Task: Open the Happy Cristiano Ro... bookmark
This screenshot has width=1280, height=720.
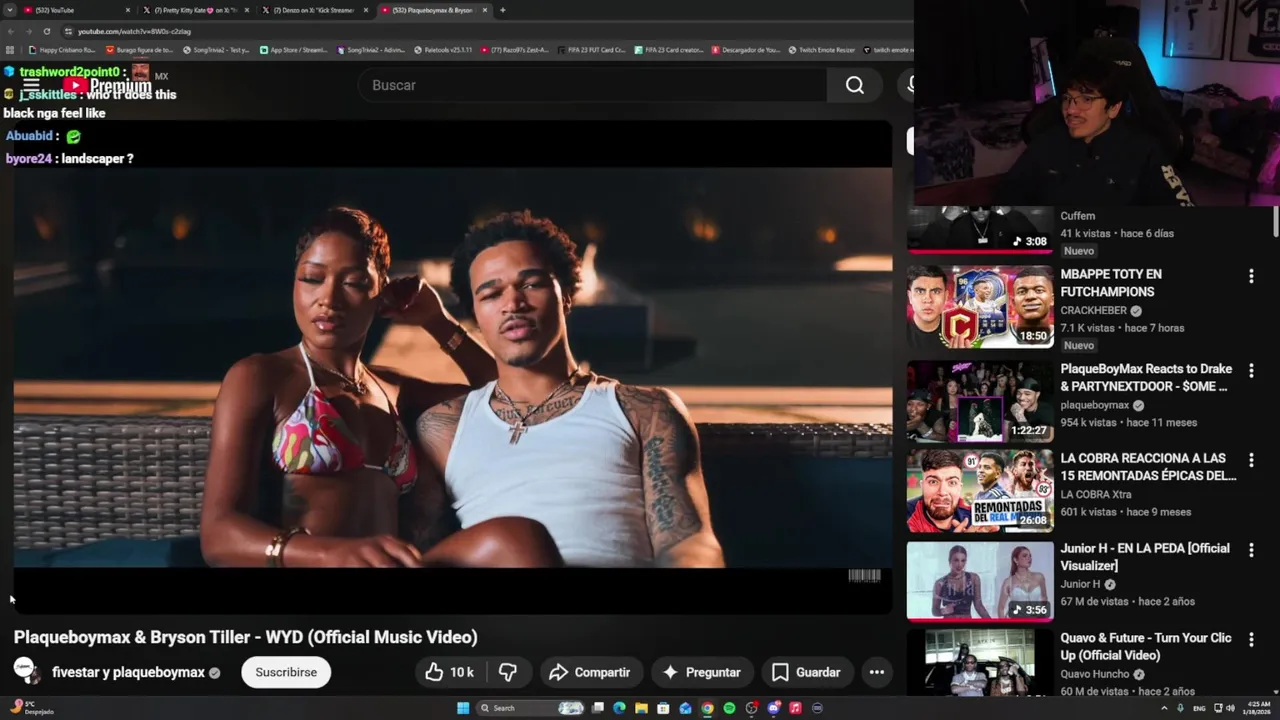Action: (x=62, y=49)
